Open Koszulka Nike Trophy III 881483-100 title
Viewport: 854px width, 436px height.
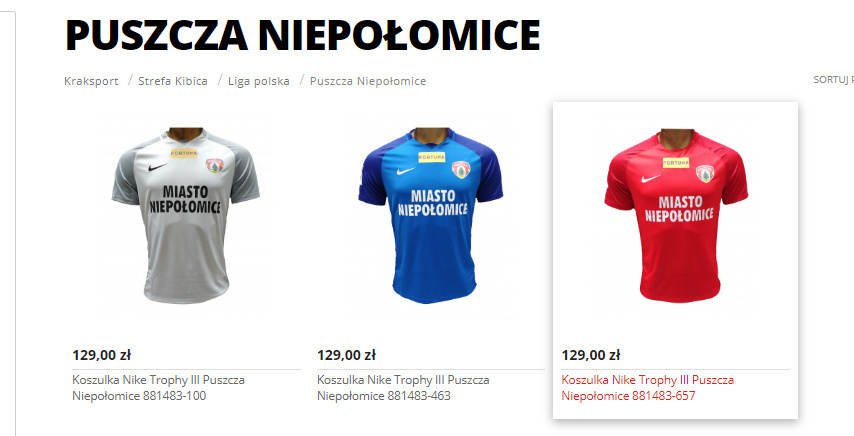(x=158, y=388)
